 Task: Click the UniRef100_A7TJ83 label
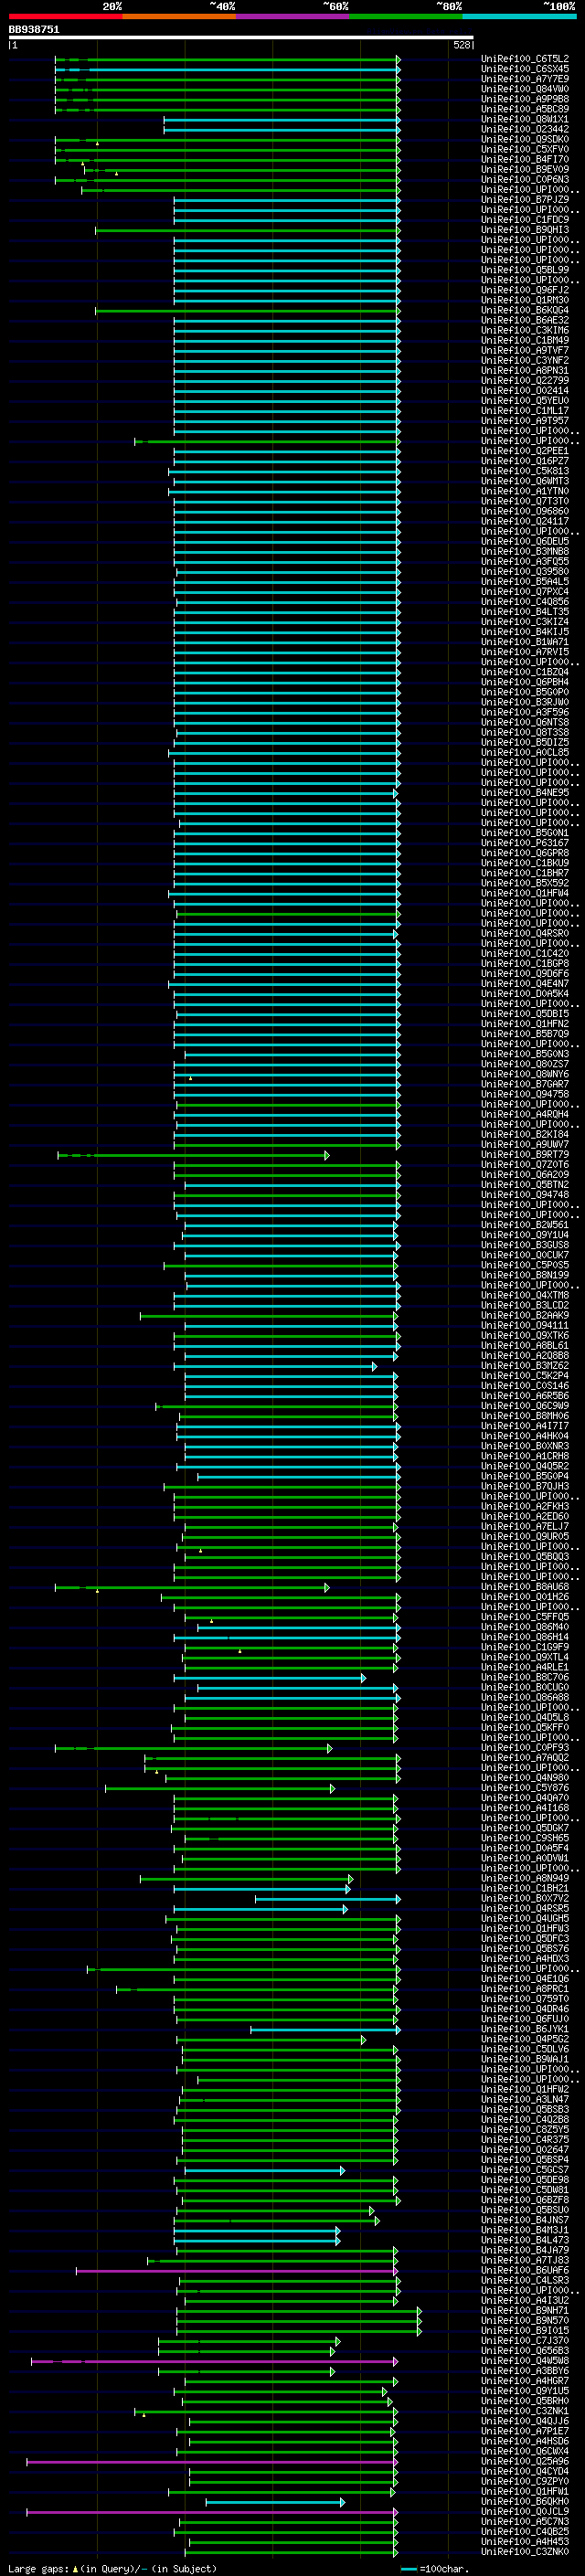pos(525,2260)
